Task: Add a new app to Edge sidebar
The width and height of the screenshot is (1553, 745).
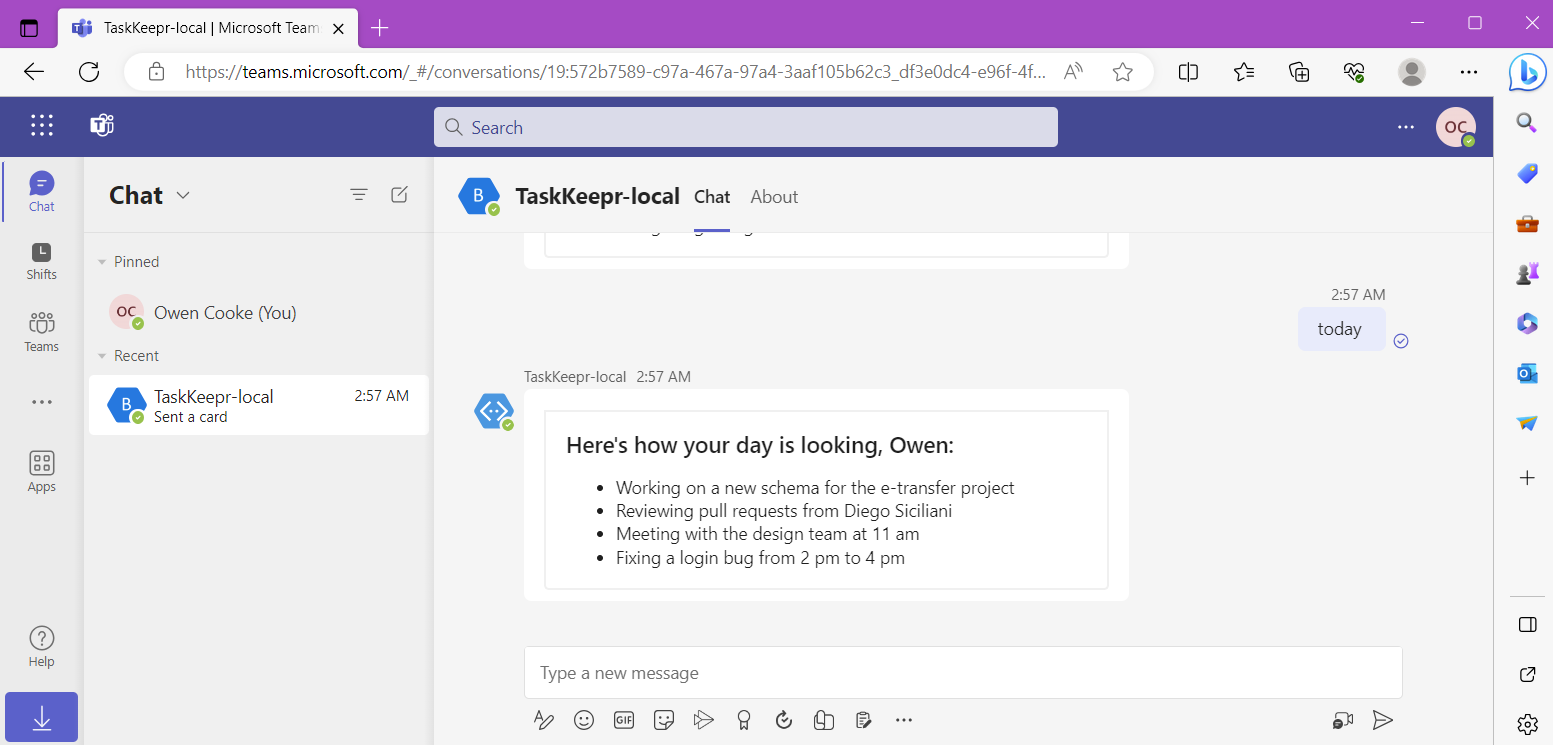Action: point(1527,478)
